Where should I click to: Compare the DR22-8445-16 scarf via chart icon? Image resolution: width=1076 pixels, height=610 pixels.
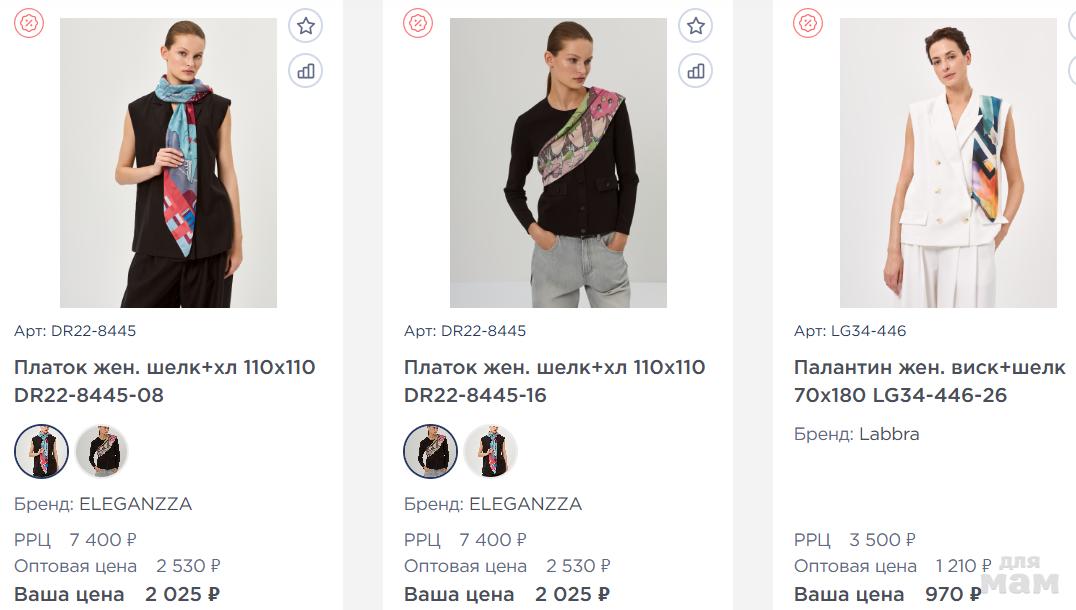[696, 70]
